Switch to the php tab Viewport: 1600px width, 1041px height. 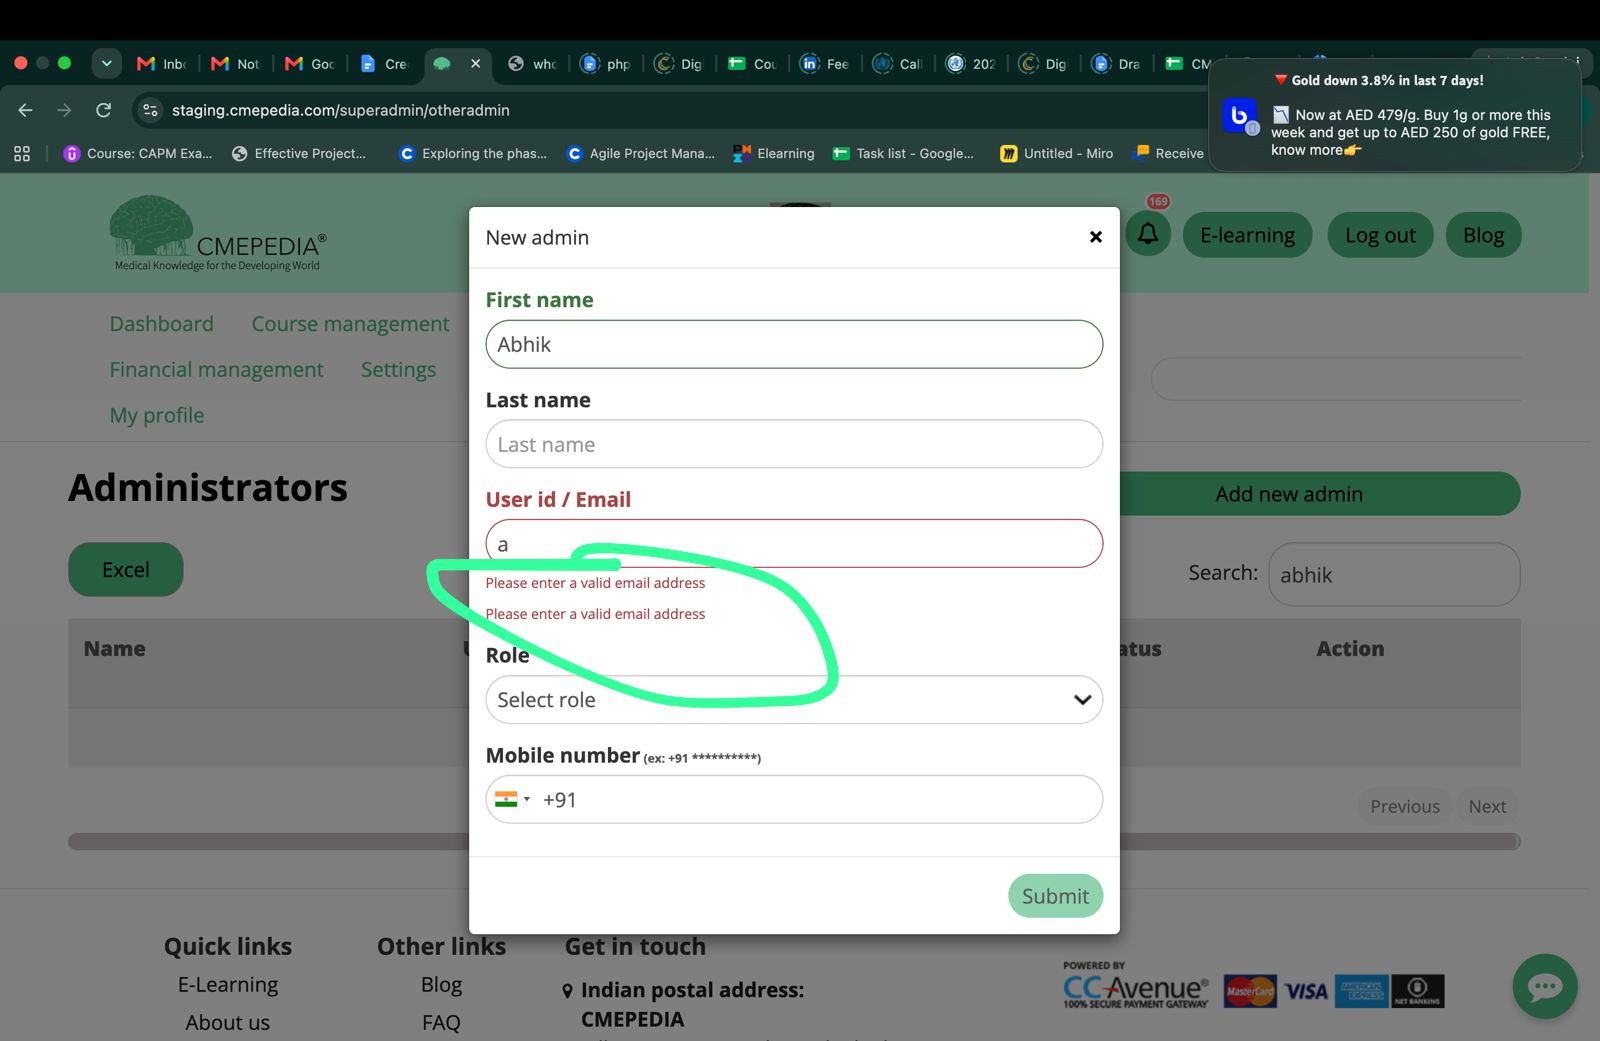click(x=606, y=63)
